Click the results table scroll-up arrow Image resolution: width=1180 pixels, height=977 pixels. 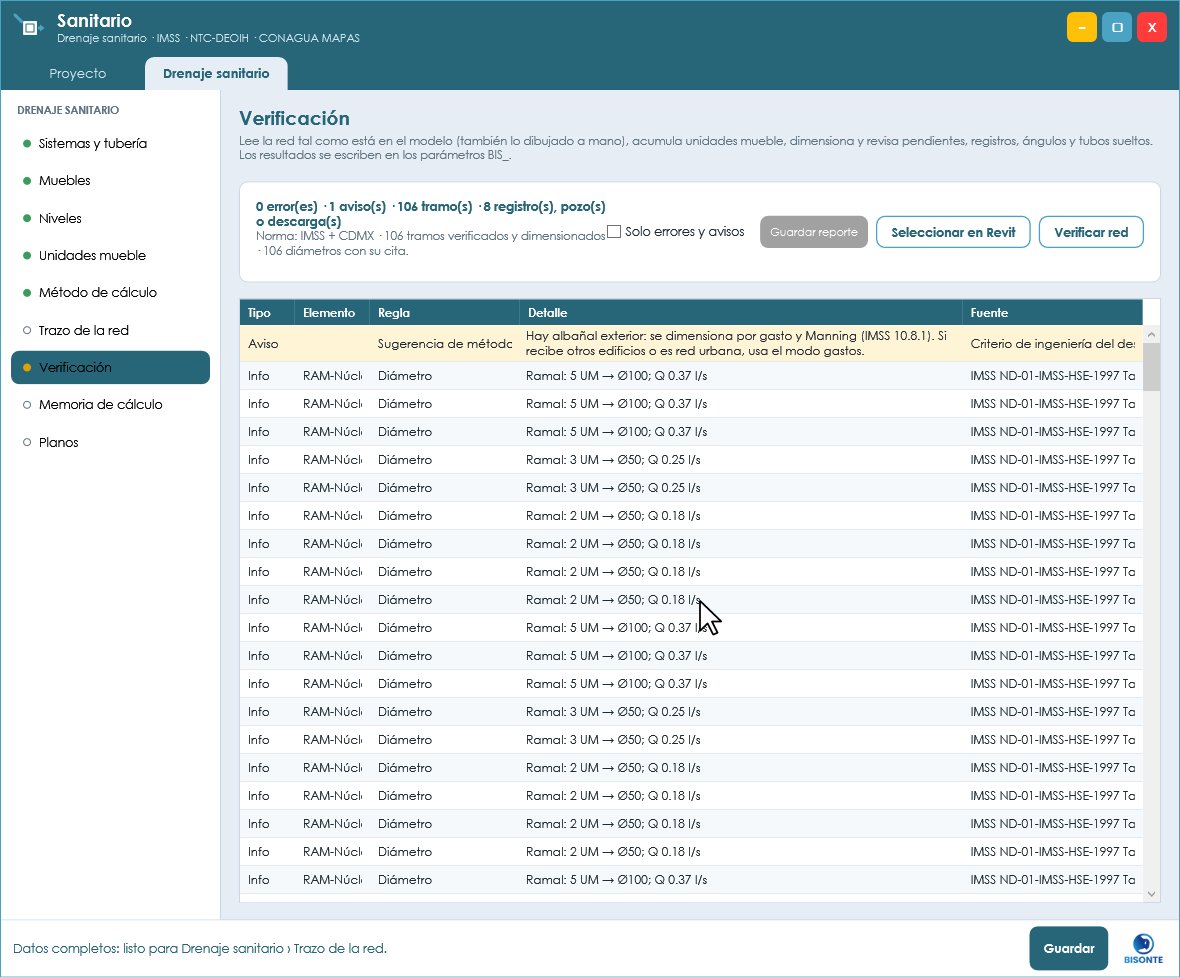tap(1151, 334)
